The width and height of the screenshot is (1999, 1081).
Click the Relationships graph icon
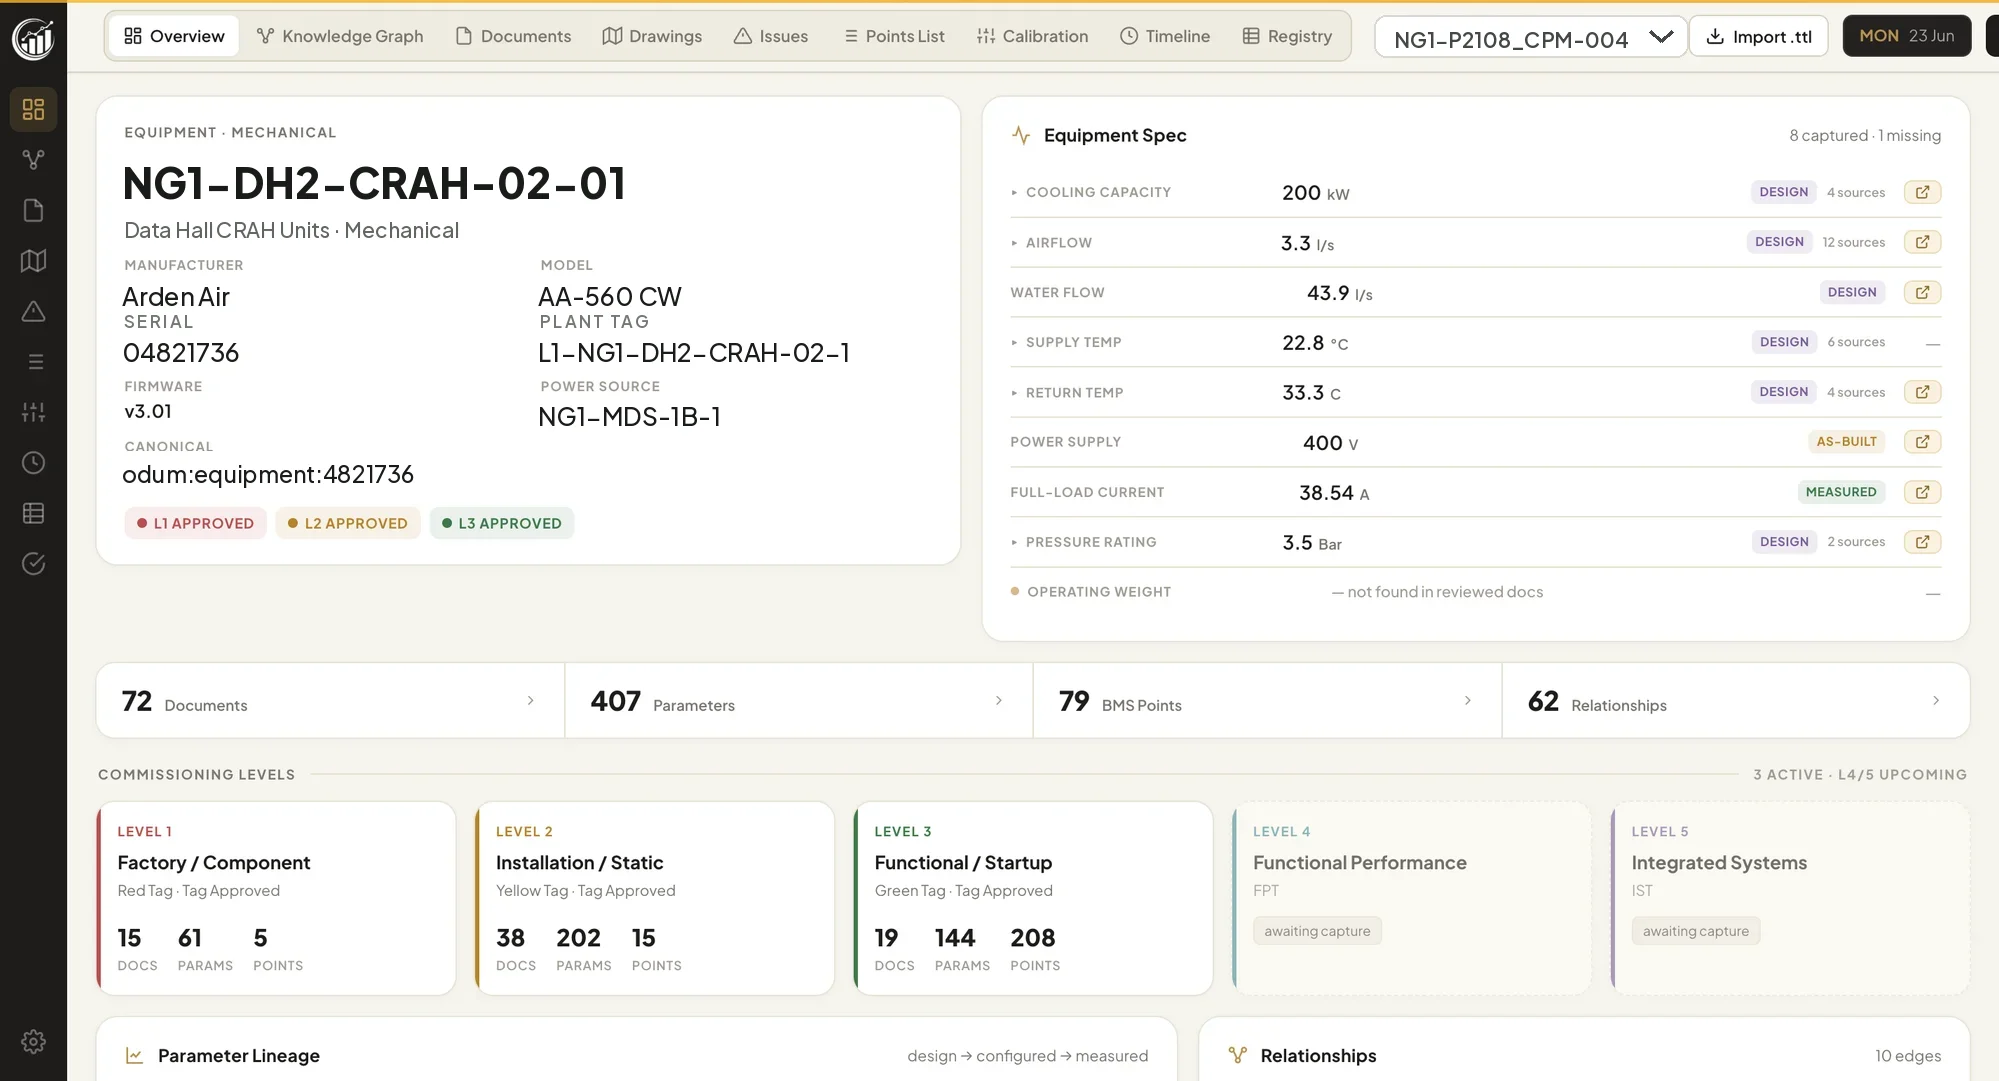pos(1238,1056)
